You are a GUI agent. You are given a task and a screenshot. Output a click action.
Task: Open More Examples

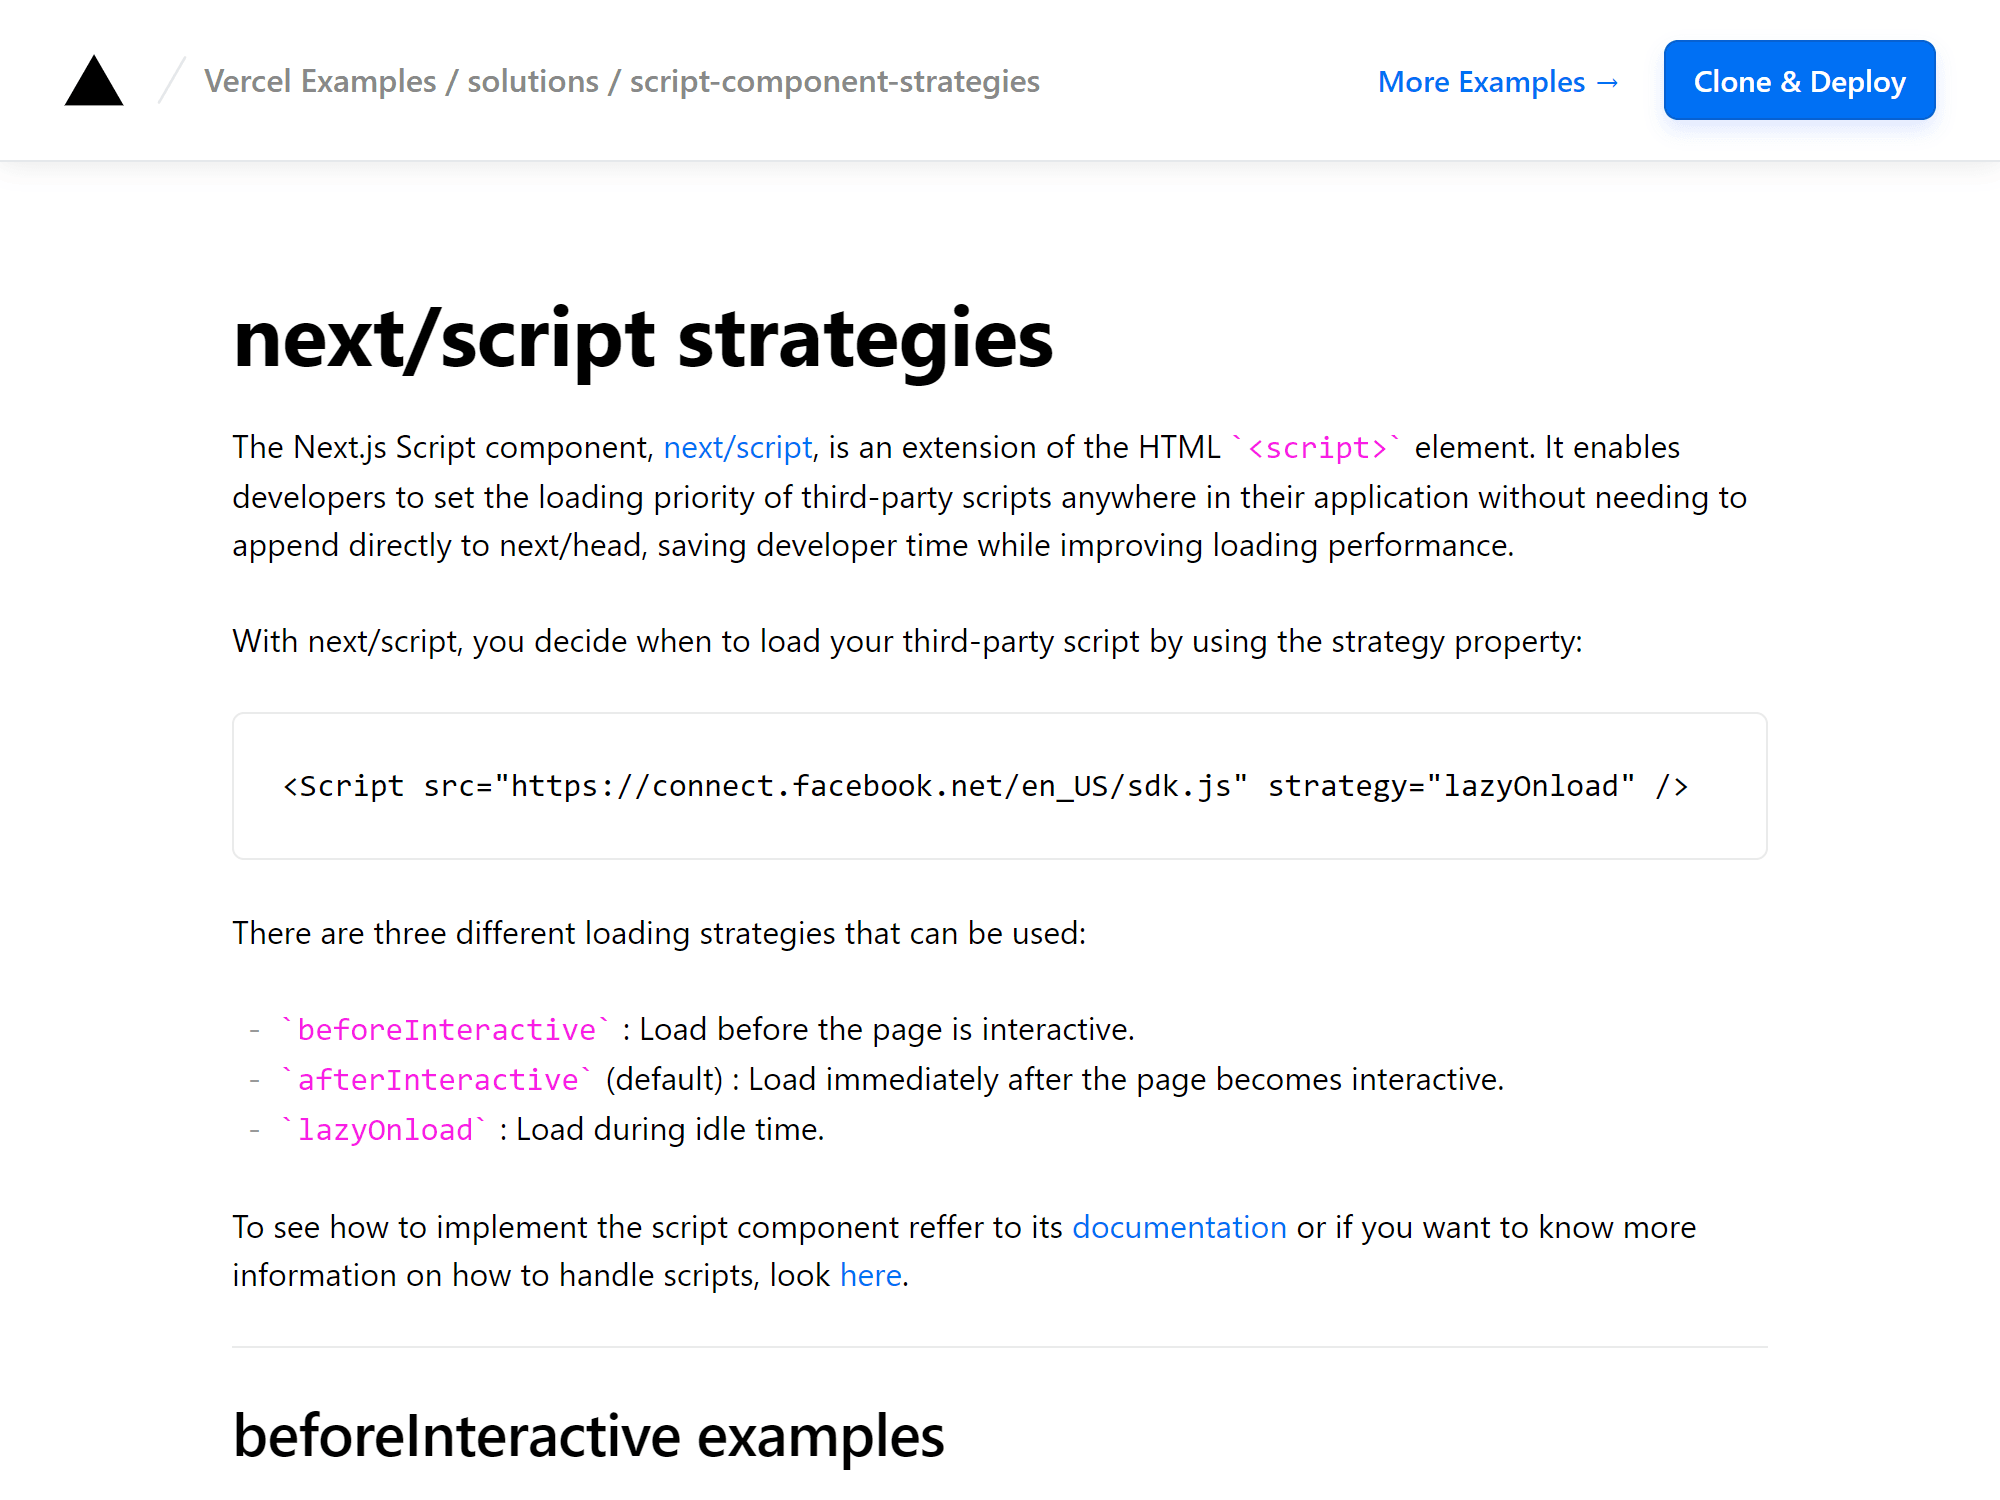(1480, 82)
